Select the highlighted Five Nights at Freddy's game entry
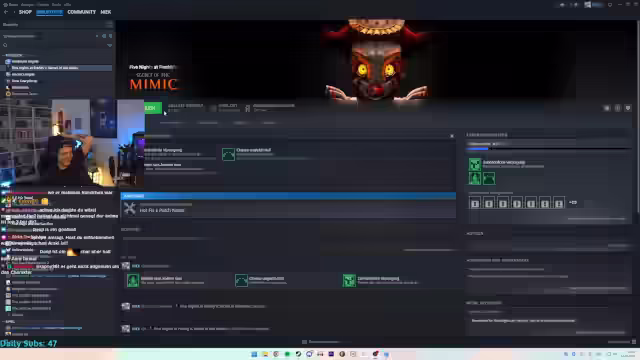Image resolution: width=640 pixels, height=360 pixels. coord(57,68)
